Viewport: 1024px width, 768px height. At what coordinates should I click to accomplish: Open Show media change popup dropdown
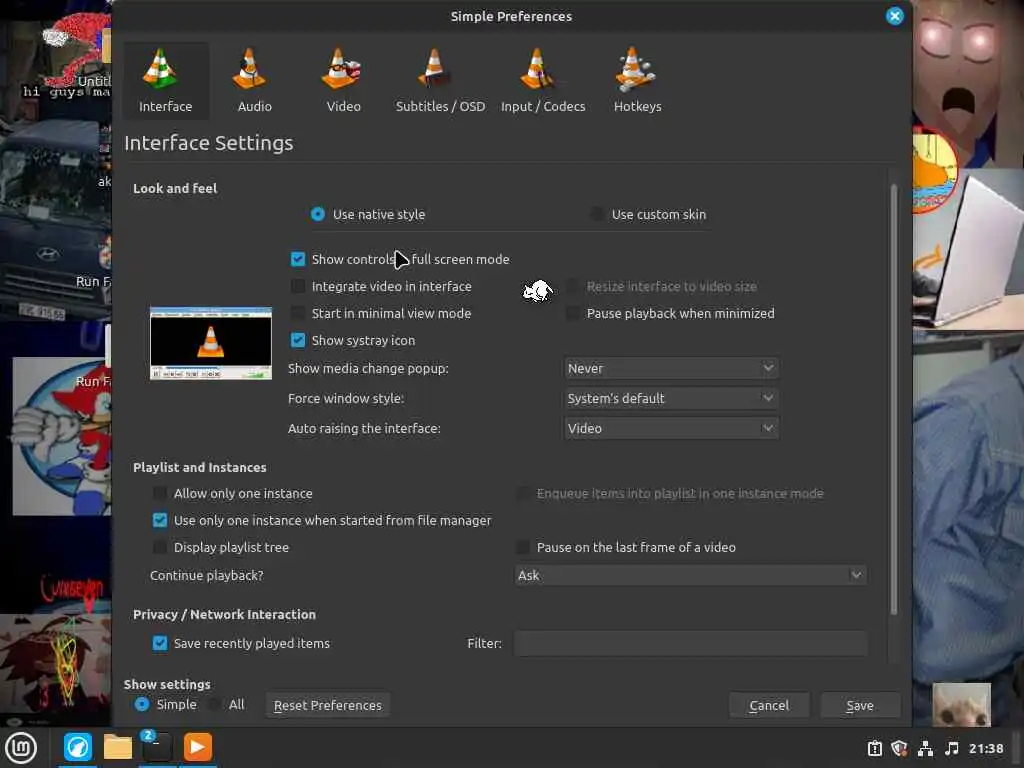coord(671,368)
